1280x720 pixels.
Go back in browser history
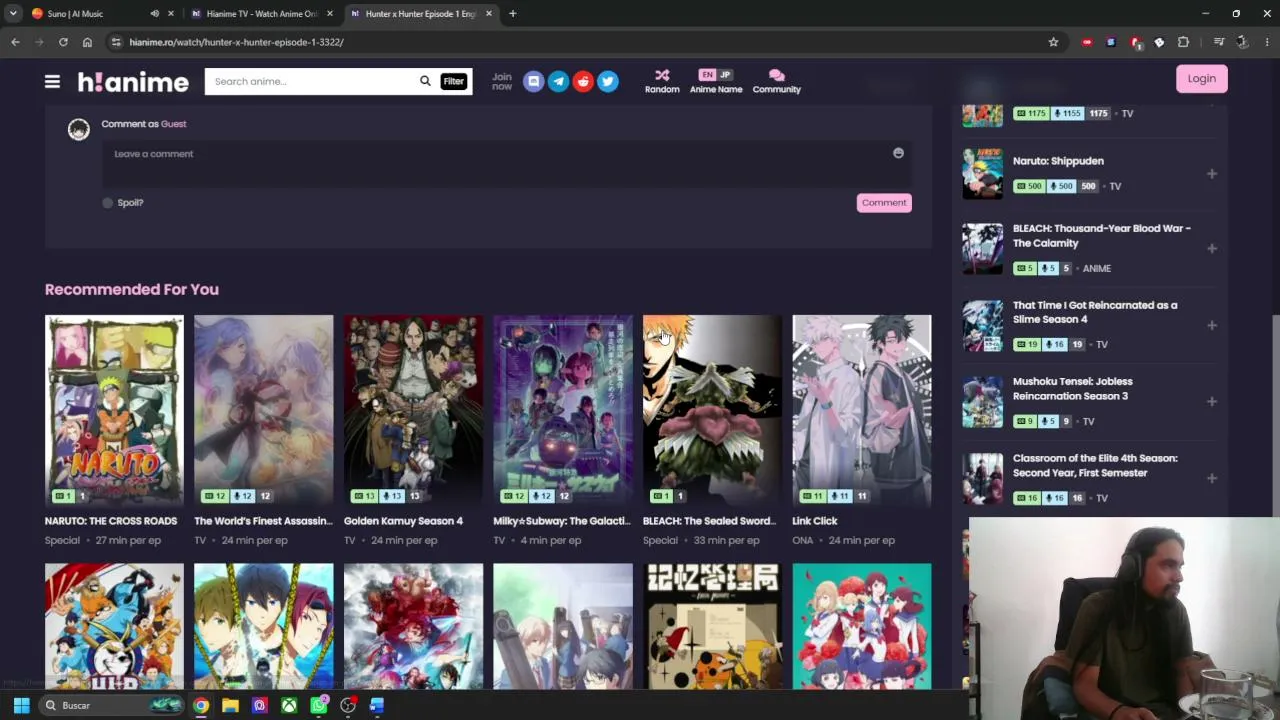coord(15,42)
